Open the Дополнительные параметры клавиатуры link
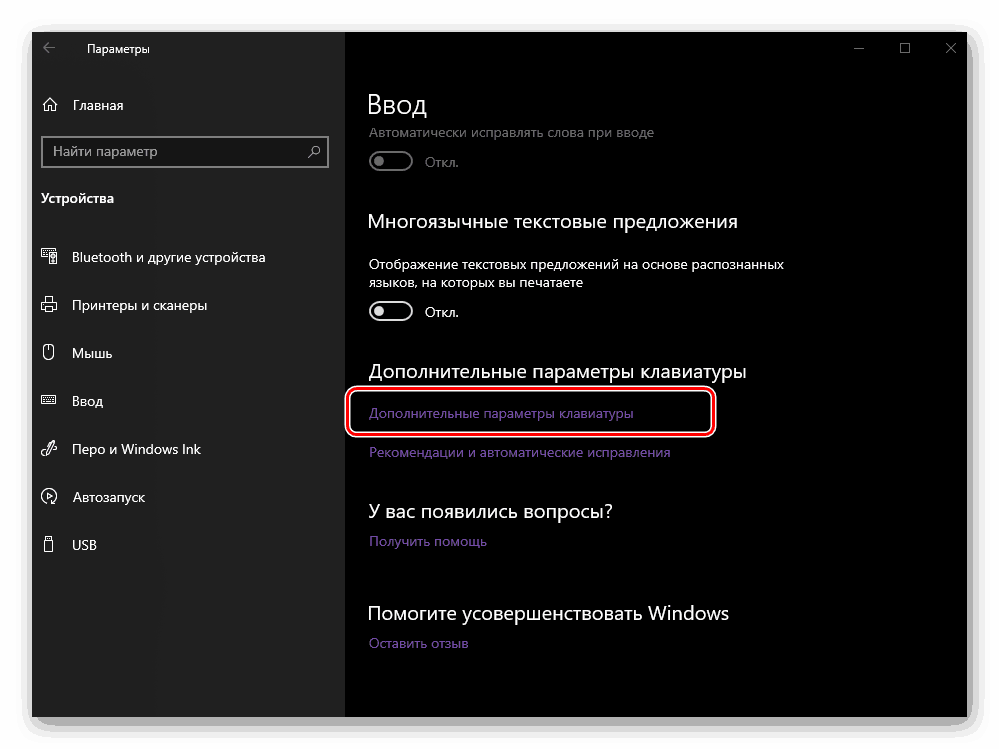999x749 pixels. tap(501, 413)
